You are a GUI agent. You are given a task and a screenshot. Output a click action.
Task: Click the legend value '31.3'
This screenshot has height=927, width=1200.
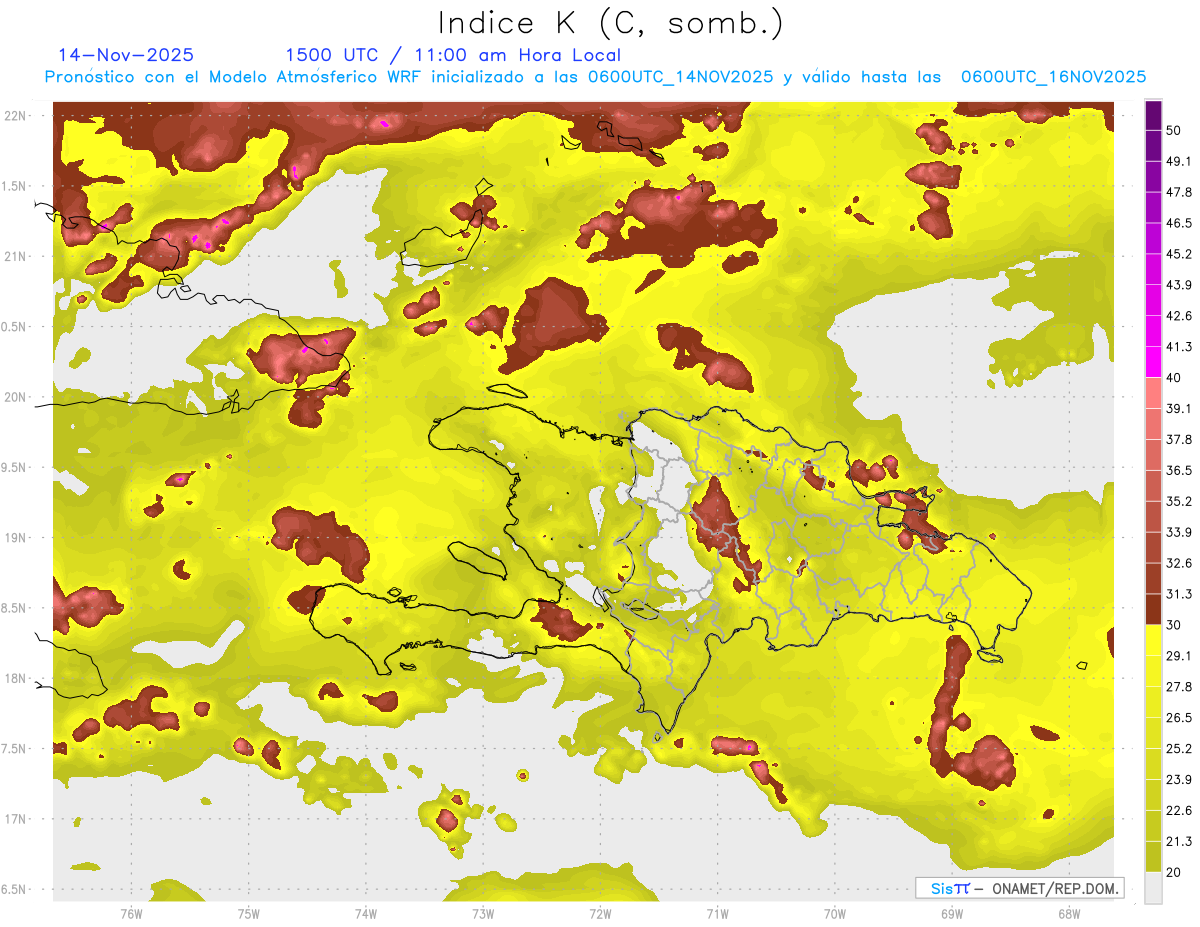tap(1179, 595)
